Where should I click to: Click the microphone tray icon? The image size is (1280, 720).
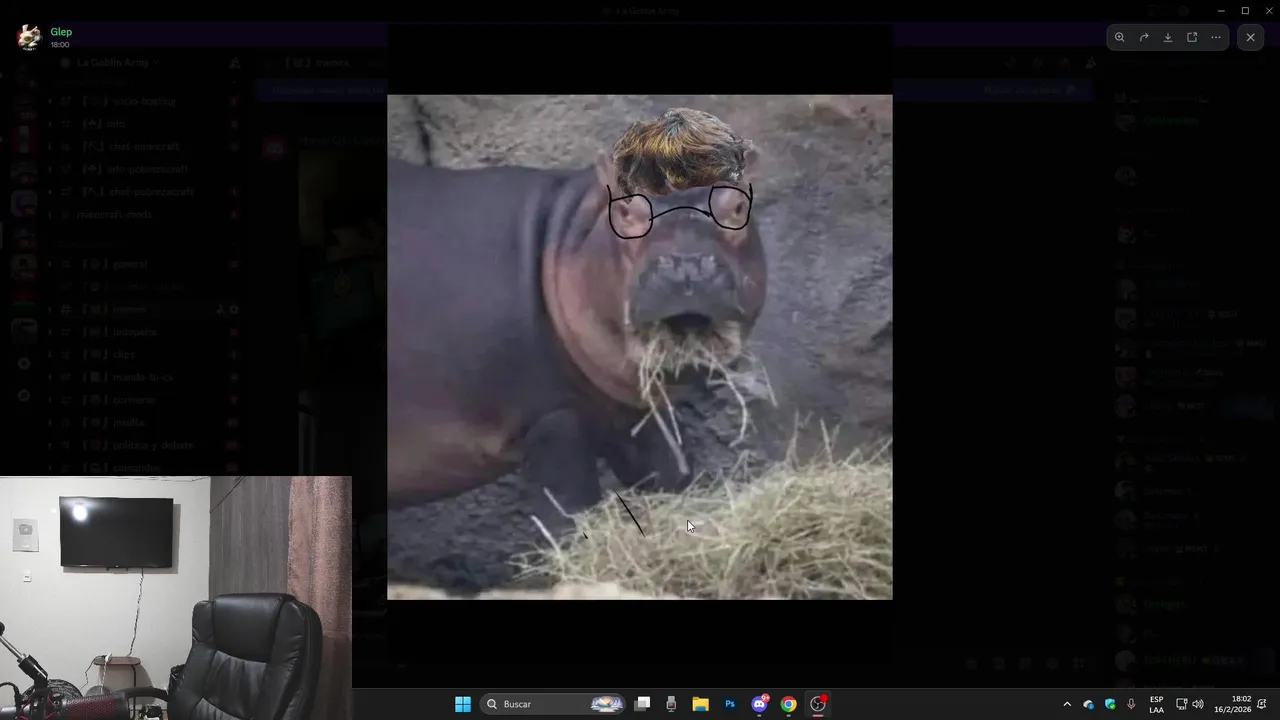tap(1131, 704)
